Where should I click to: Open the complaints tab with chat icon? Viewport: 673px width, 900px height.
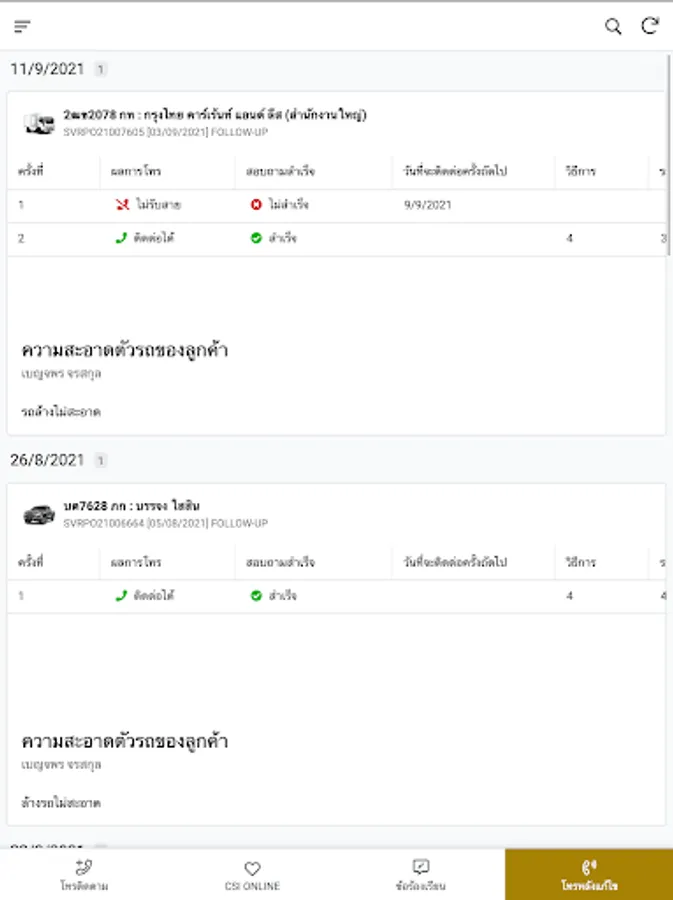421,875
